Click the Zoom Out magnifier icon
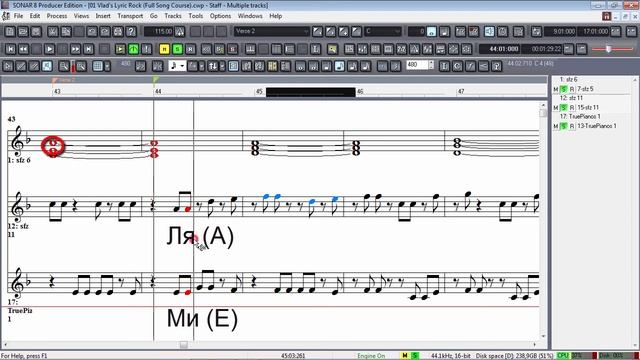640x360 pixels. [64, 66]
